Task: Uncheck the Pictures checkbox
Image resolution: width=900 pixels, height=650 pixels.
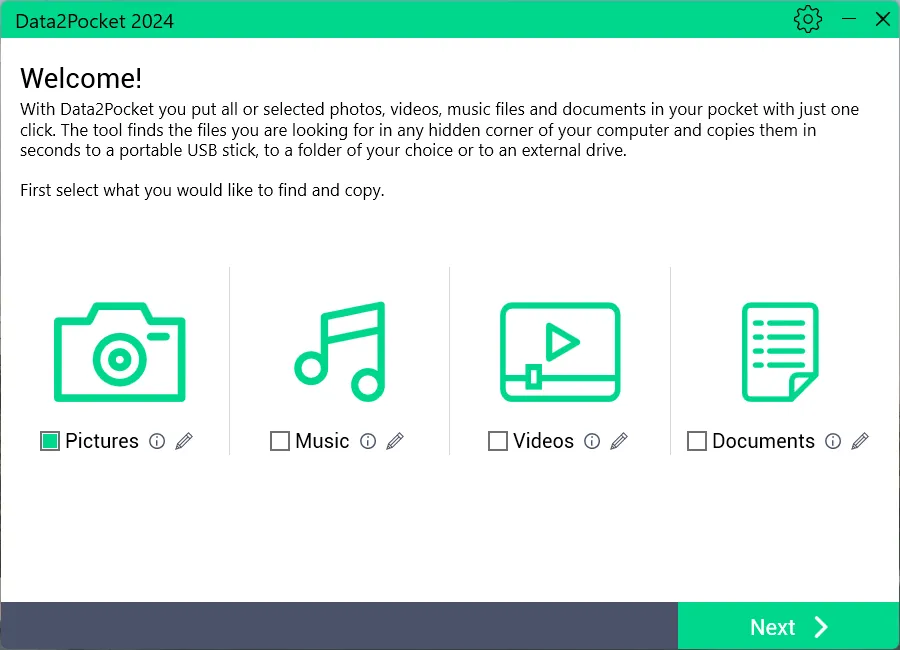Action: click(50, 441)
